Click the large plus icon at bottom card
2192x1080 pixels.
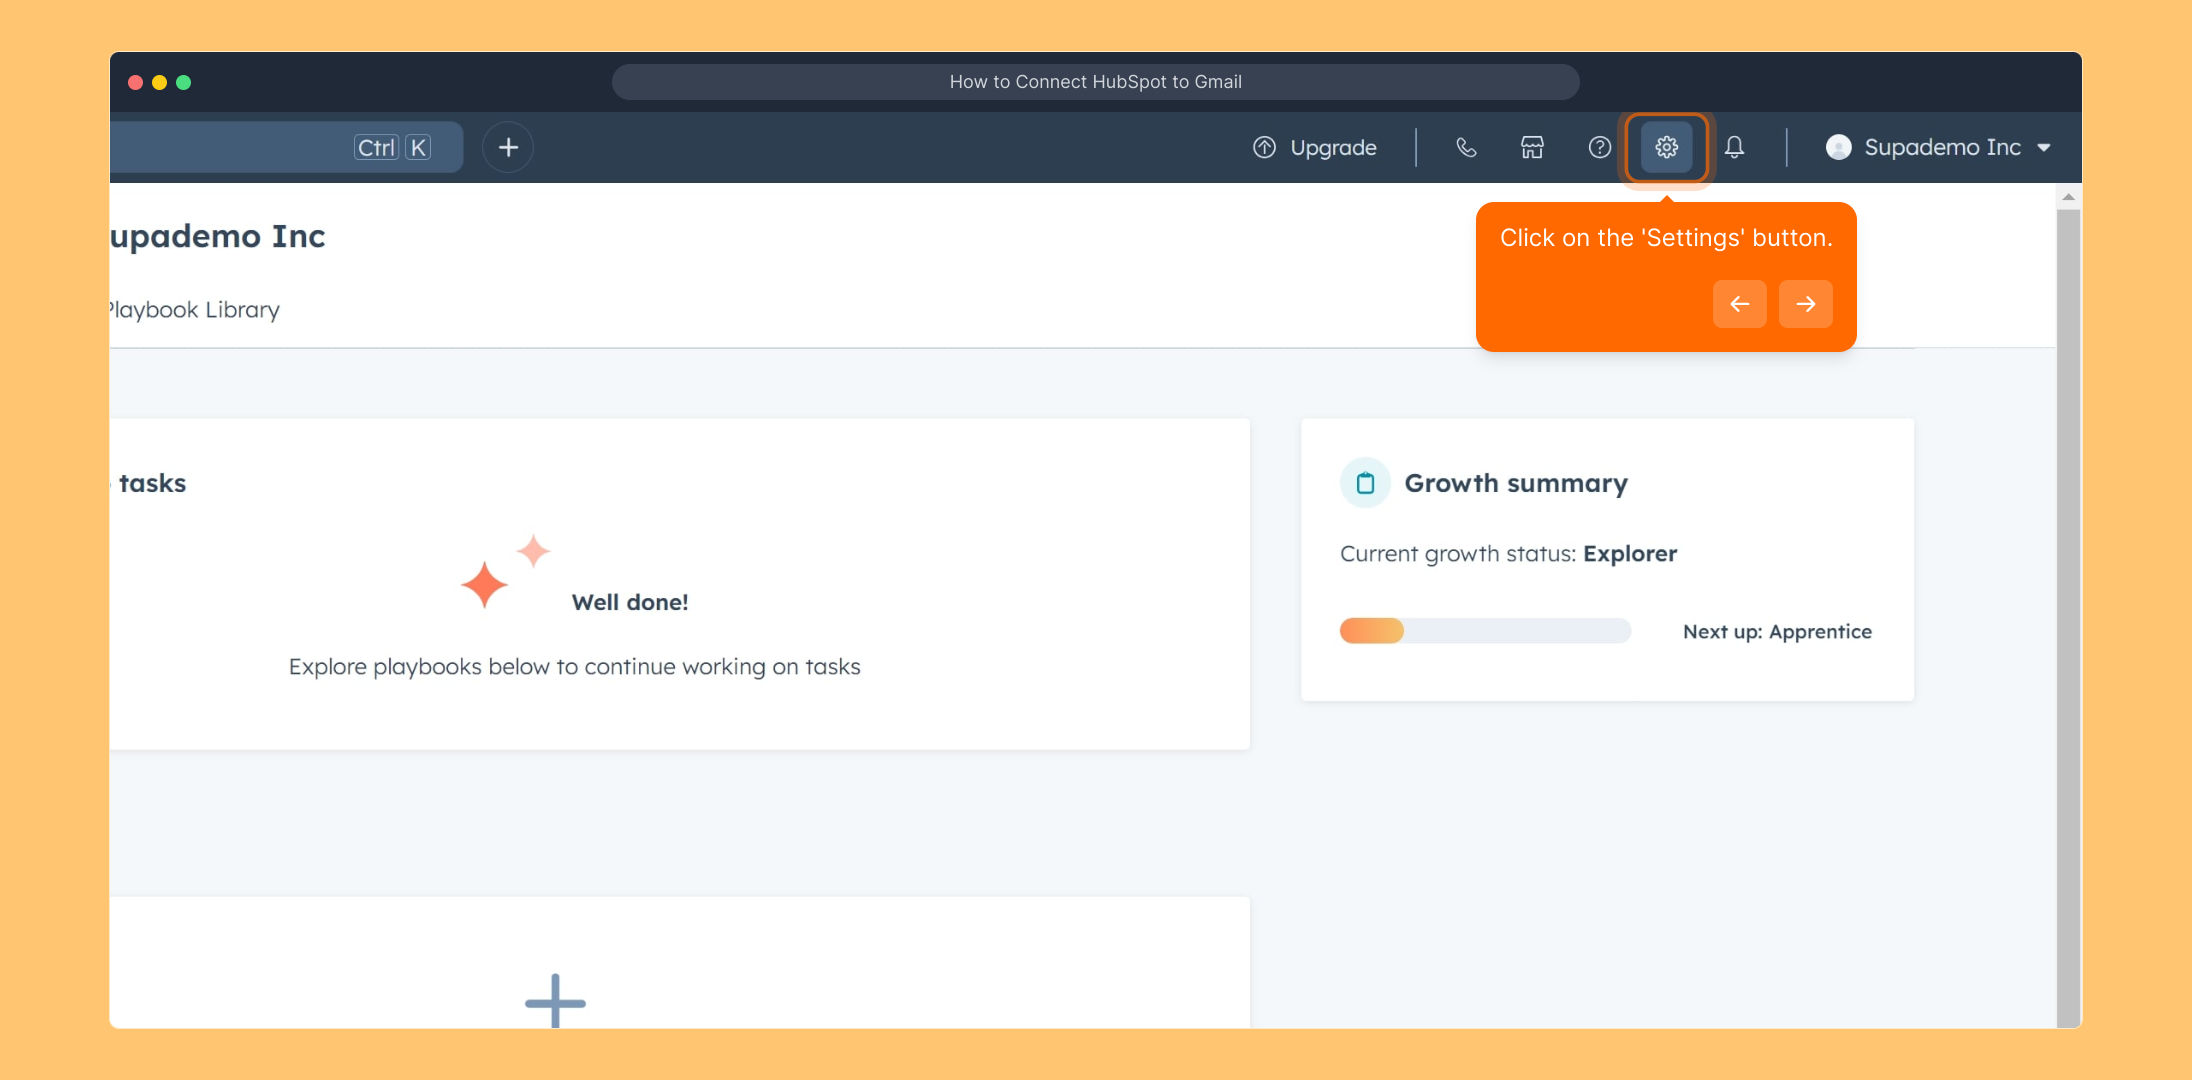point(555,1000)
